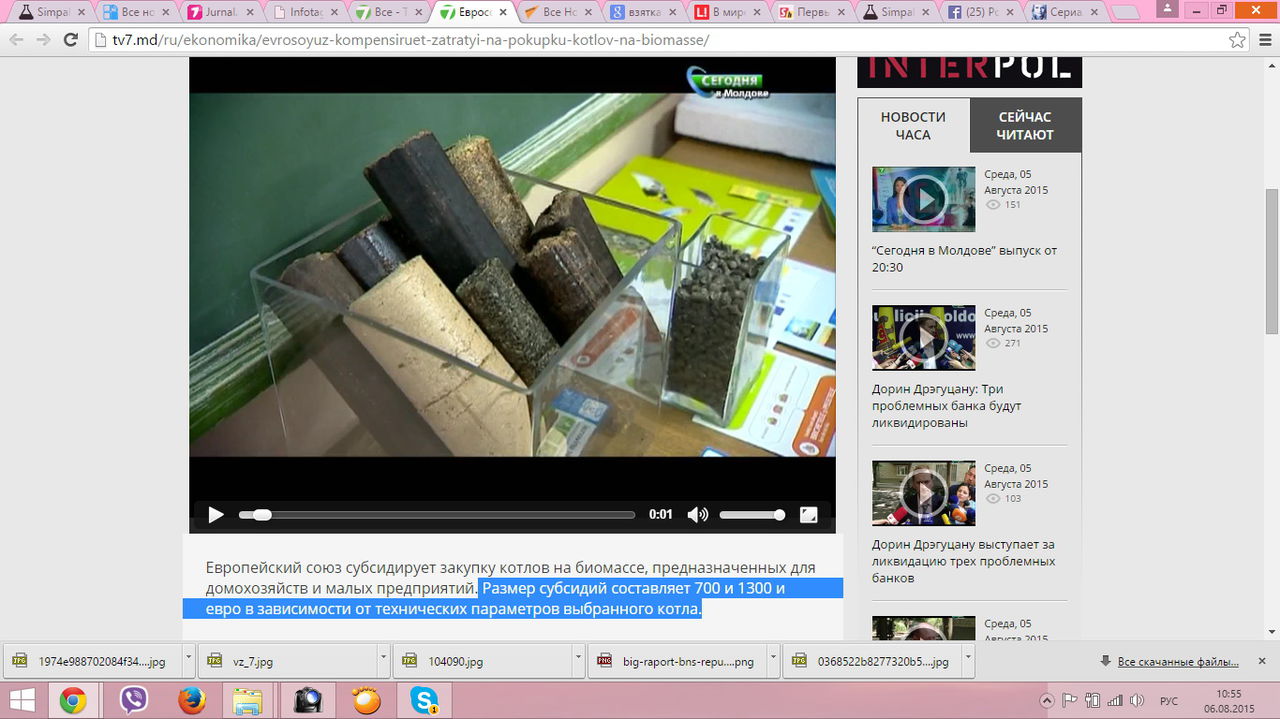Switch to the 'В мире' tab
This screenshot has height=719, width=1280.
point(728,13)
